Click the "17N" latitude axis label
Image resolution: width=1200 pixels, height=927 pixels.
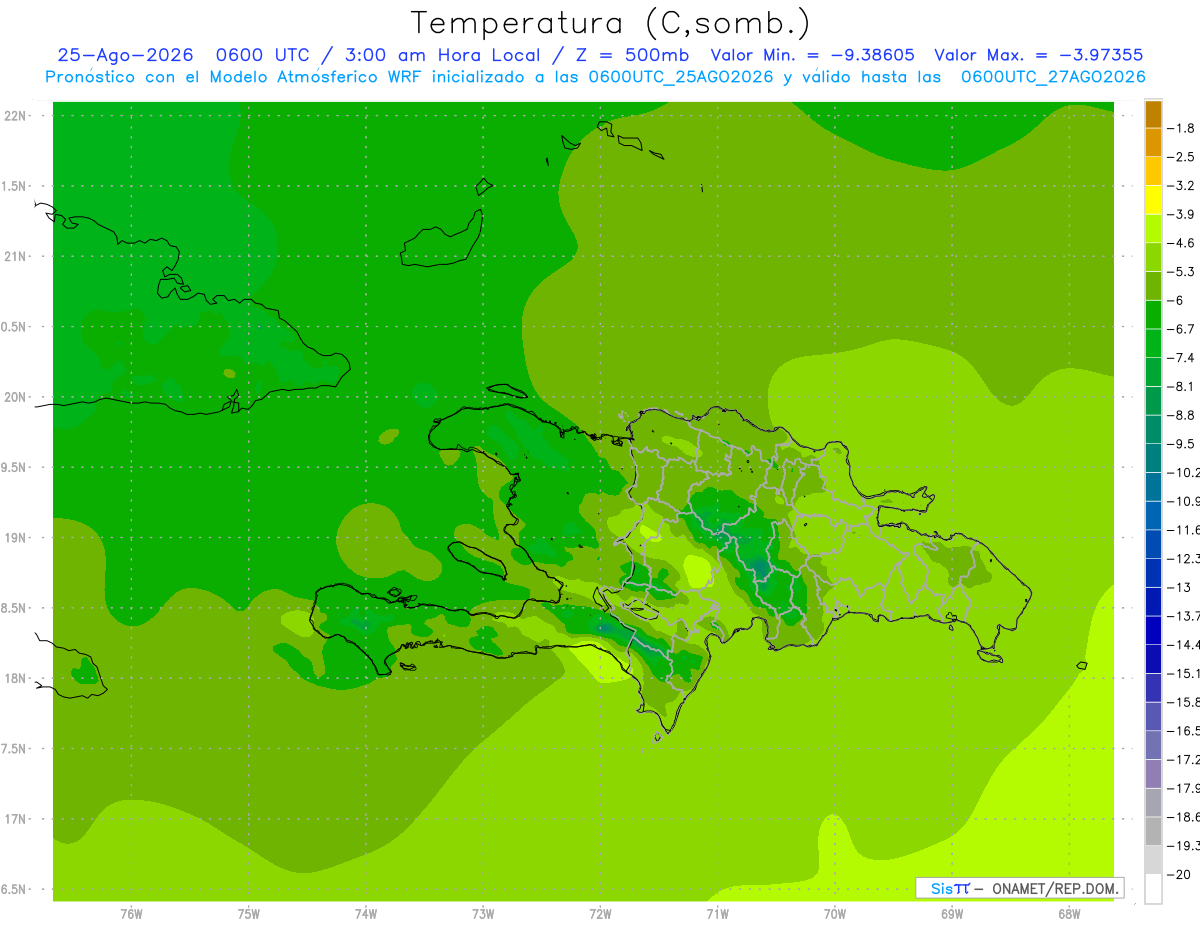[17, 819]
